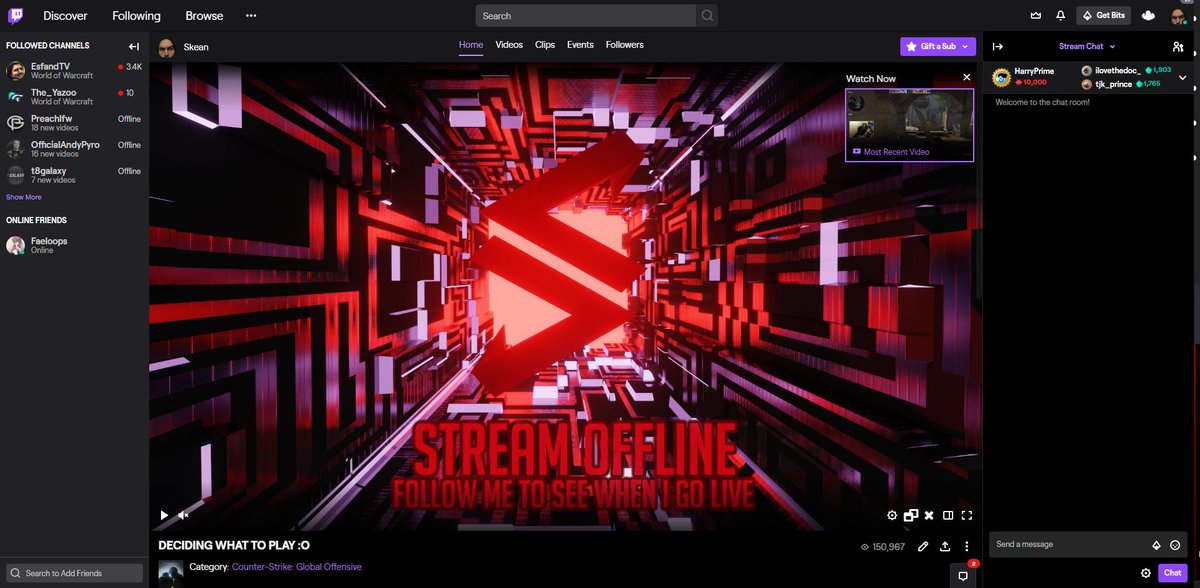Expand the bits leaderboard chevron

pos(1183,77)
